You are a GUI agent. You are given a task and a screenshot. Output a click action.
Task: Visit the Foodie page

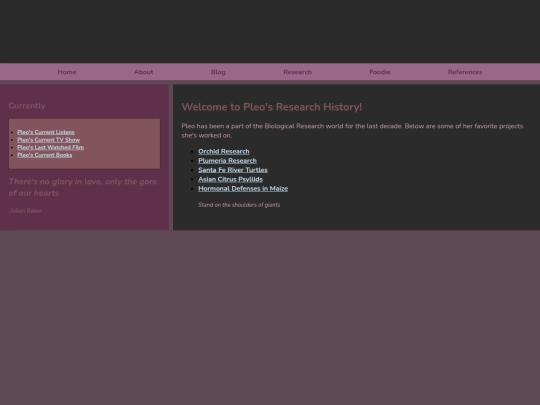pyautogui.click(x=380, y=72)
